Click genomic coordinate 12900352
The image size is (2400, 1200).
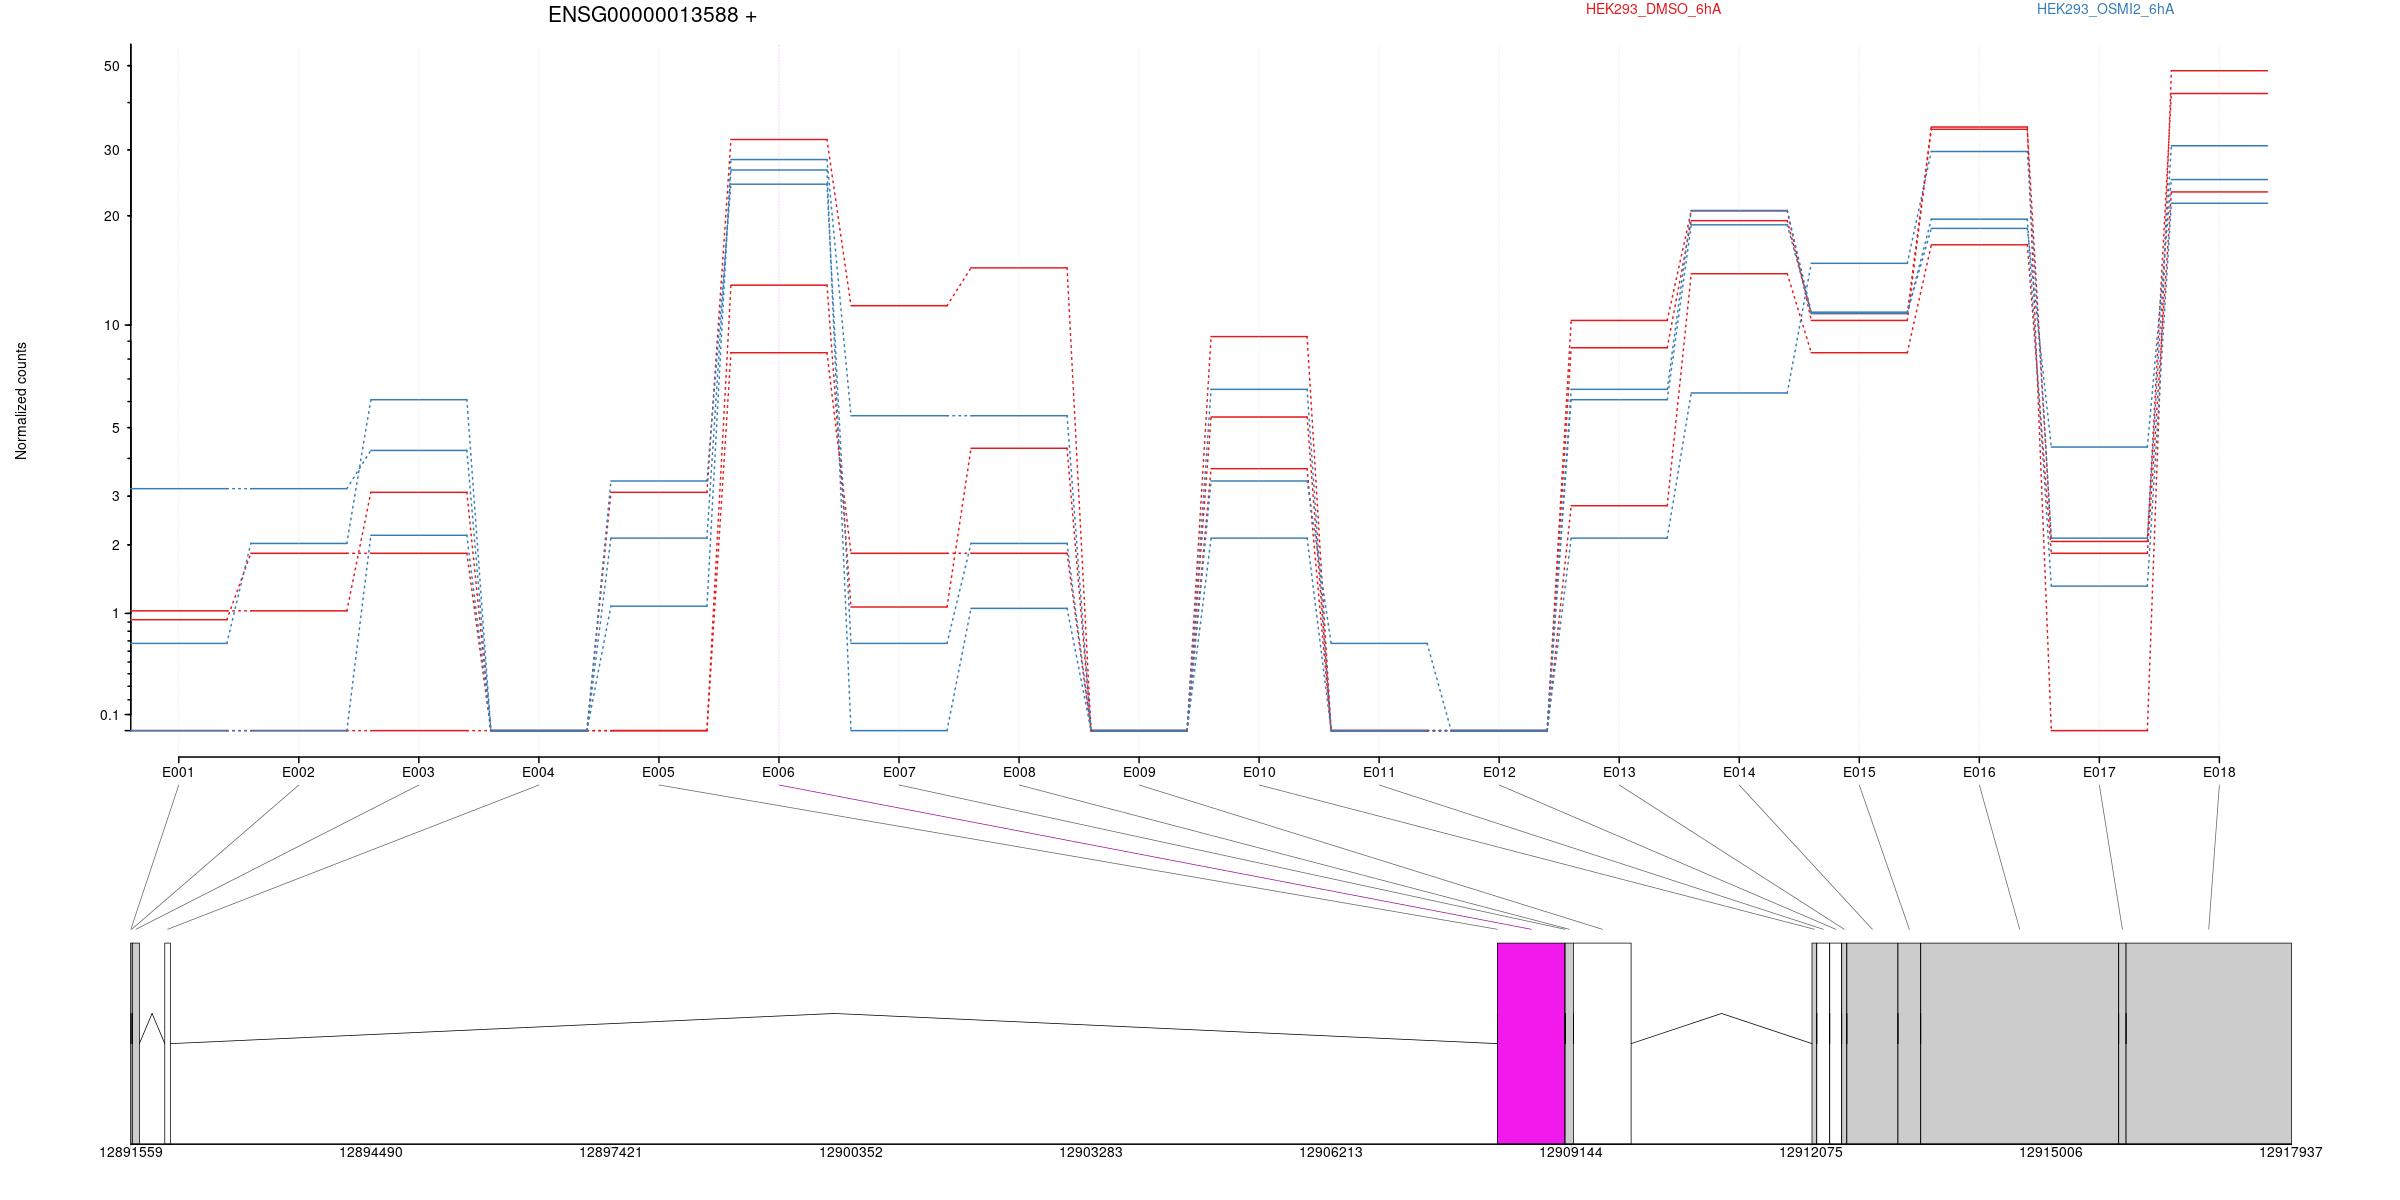pos(851,1152)
